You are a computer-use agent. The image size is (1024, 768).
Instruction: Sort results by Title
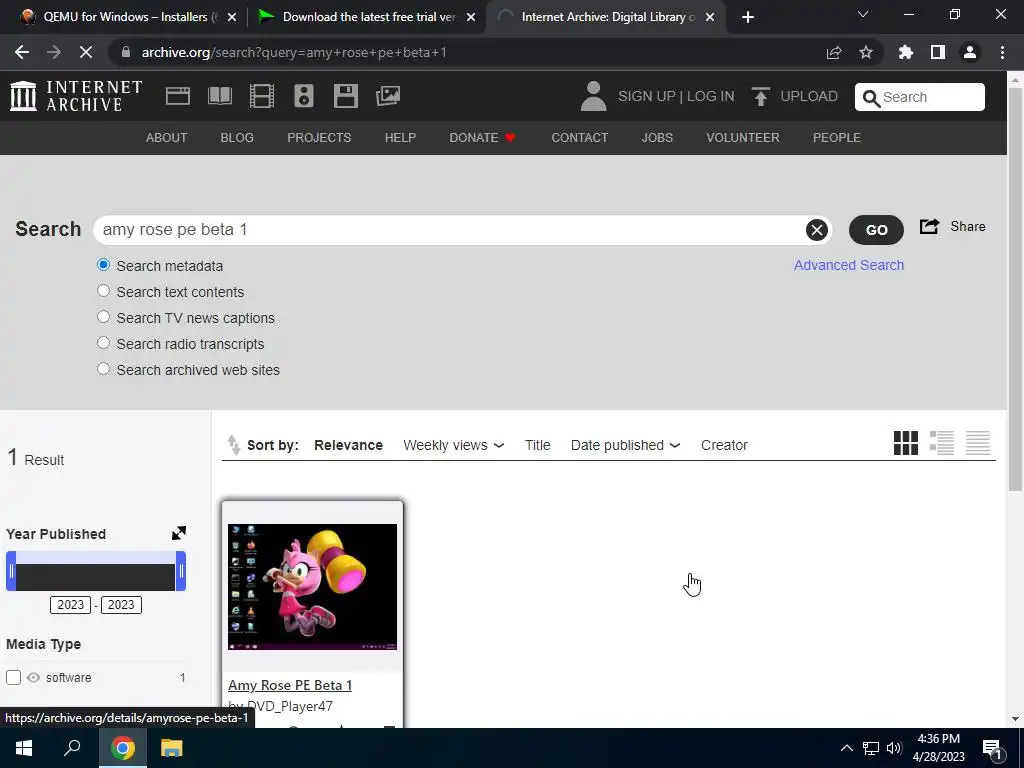click(x=537, y=445)
